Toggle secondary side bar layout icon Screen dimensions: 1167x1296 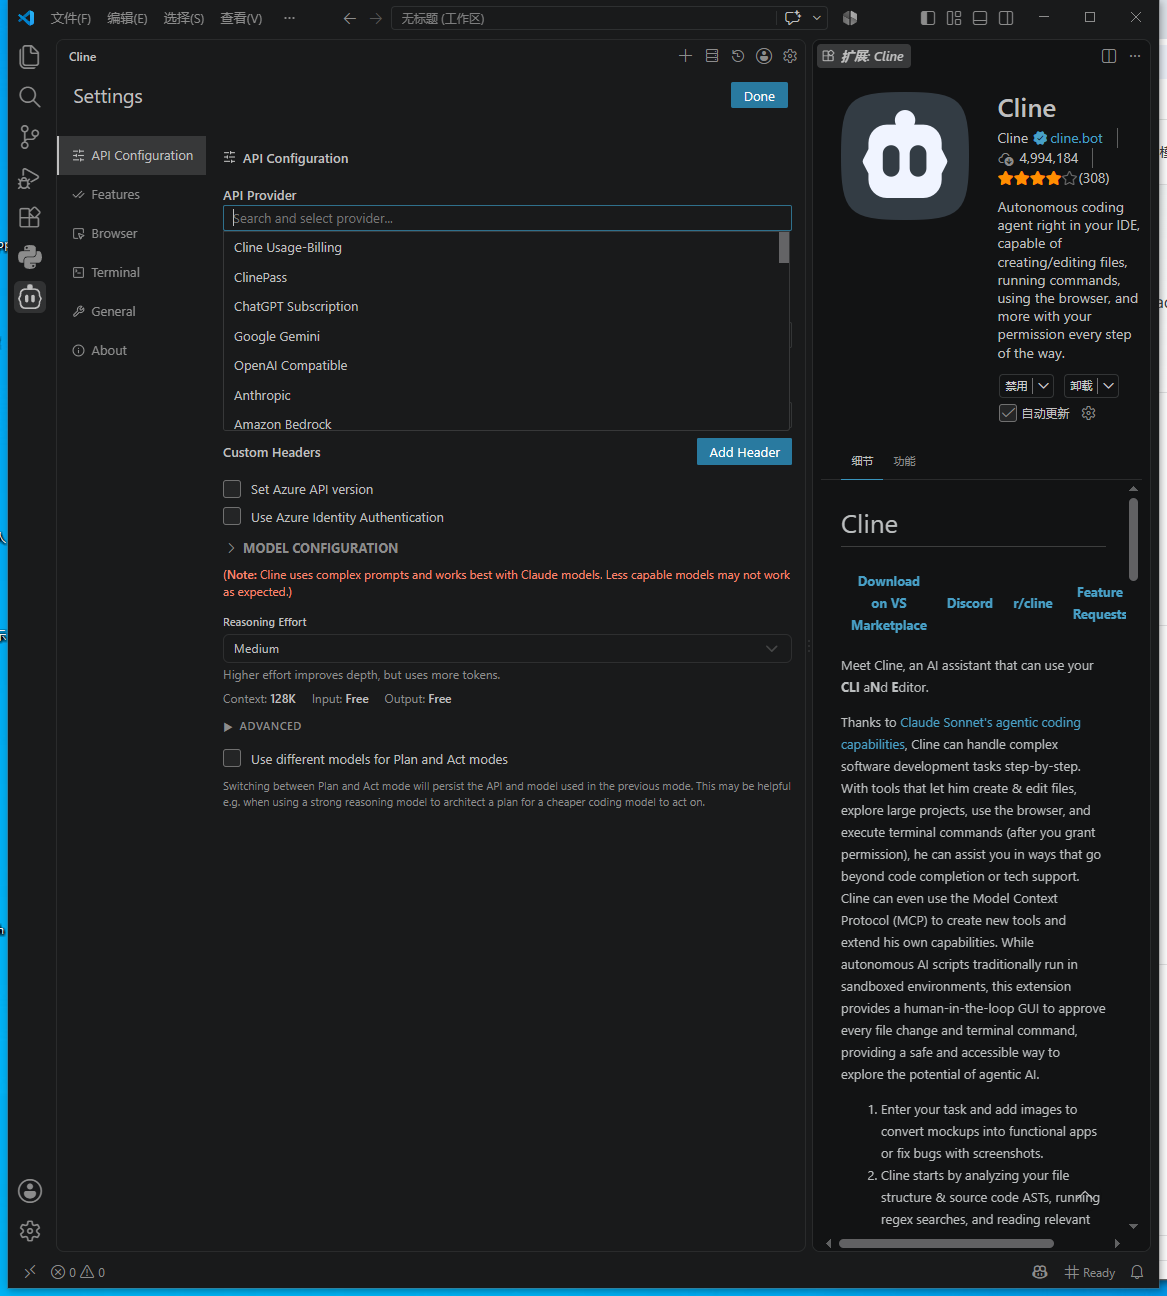tap(1006, 18)
